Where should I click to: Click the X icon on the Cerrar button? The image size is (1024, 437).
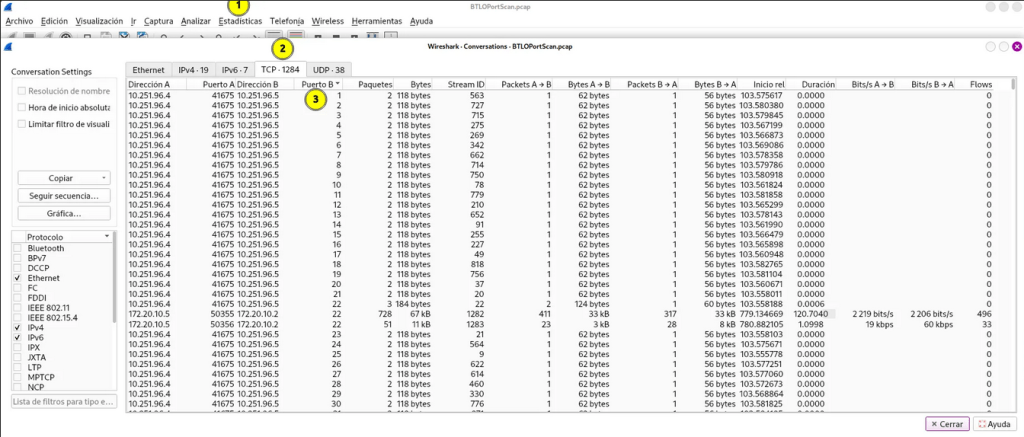tap(934, 424)
